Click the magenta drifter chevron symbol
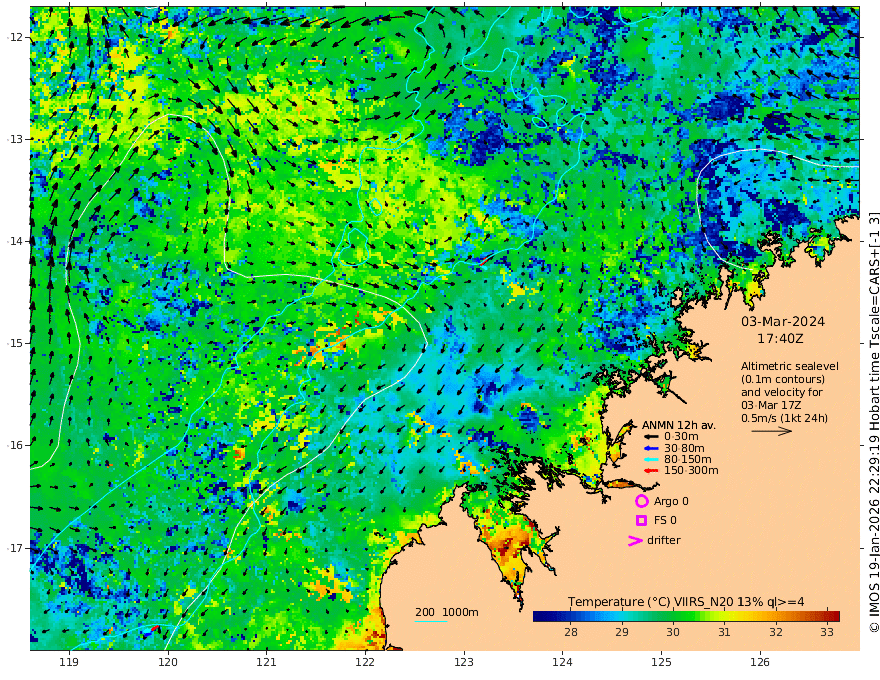The height and width of the screenshot is (680, 880). (635, 540)
